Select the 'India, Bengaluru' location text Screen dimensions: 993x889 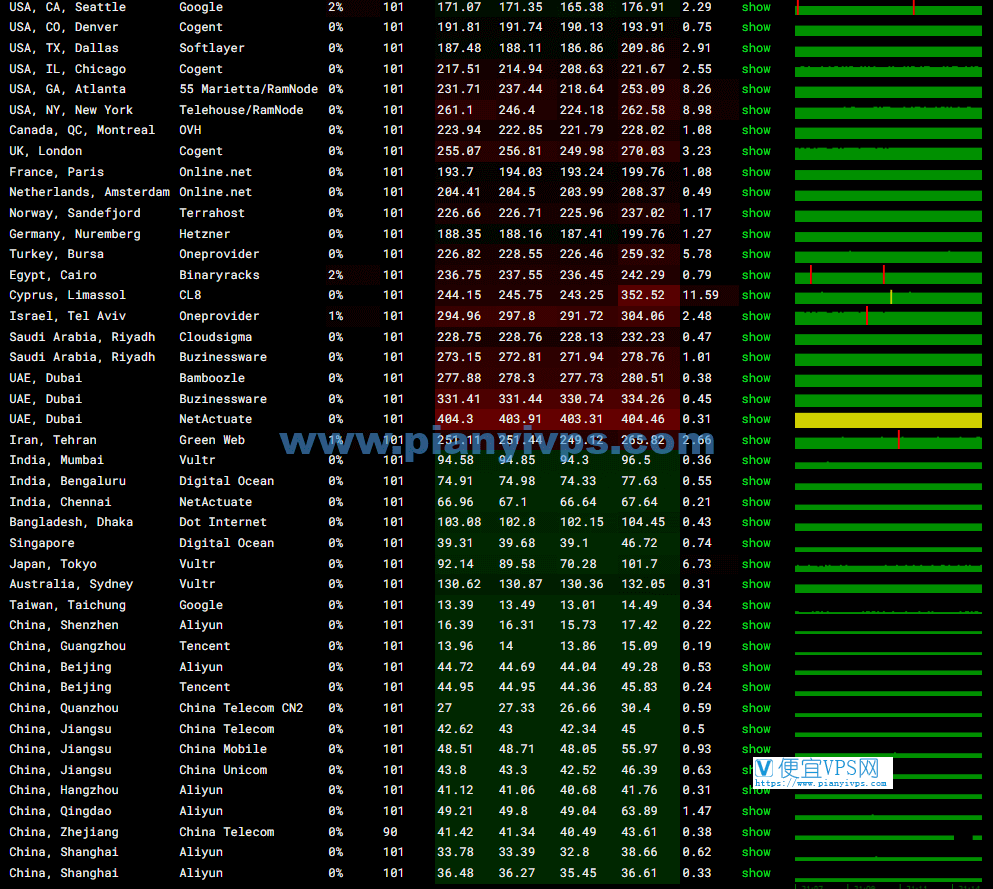coord(67,481)
